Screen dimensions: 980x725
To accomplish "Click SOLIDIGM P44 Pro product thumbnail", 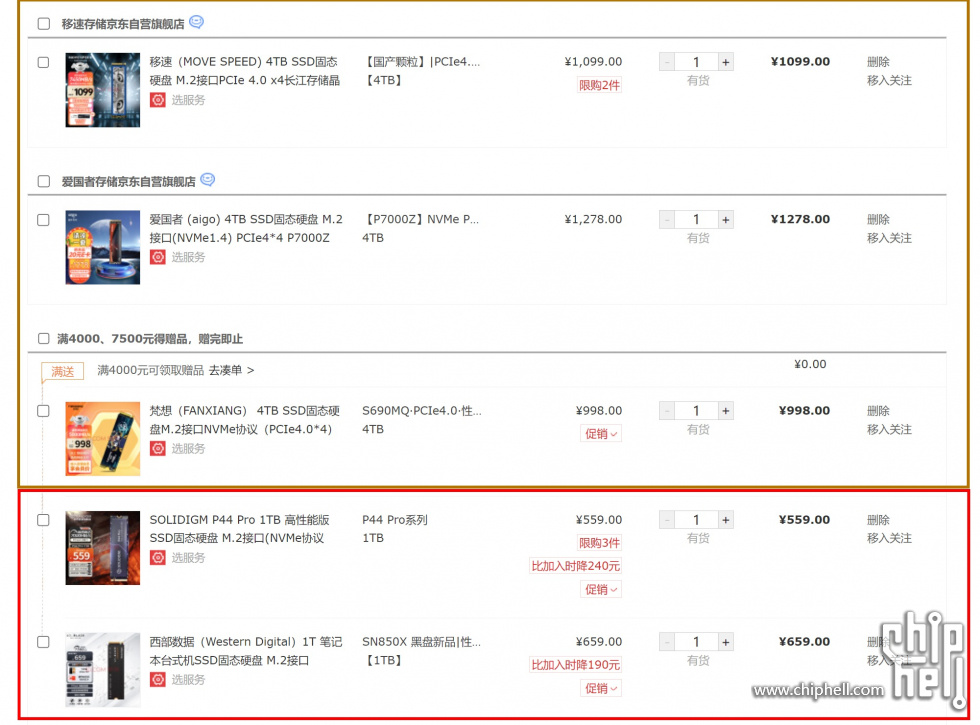I will [x=102, y=548].
